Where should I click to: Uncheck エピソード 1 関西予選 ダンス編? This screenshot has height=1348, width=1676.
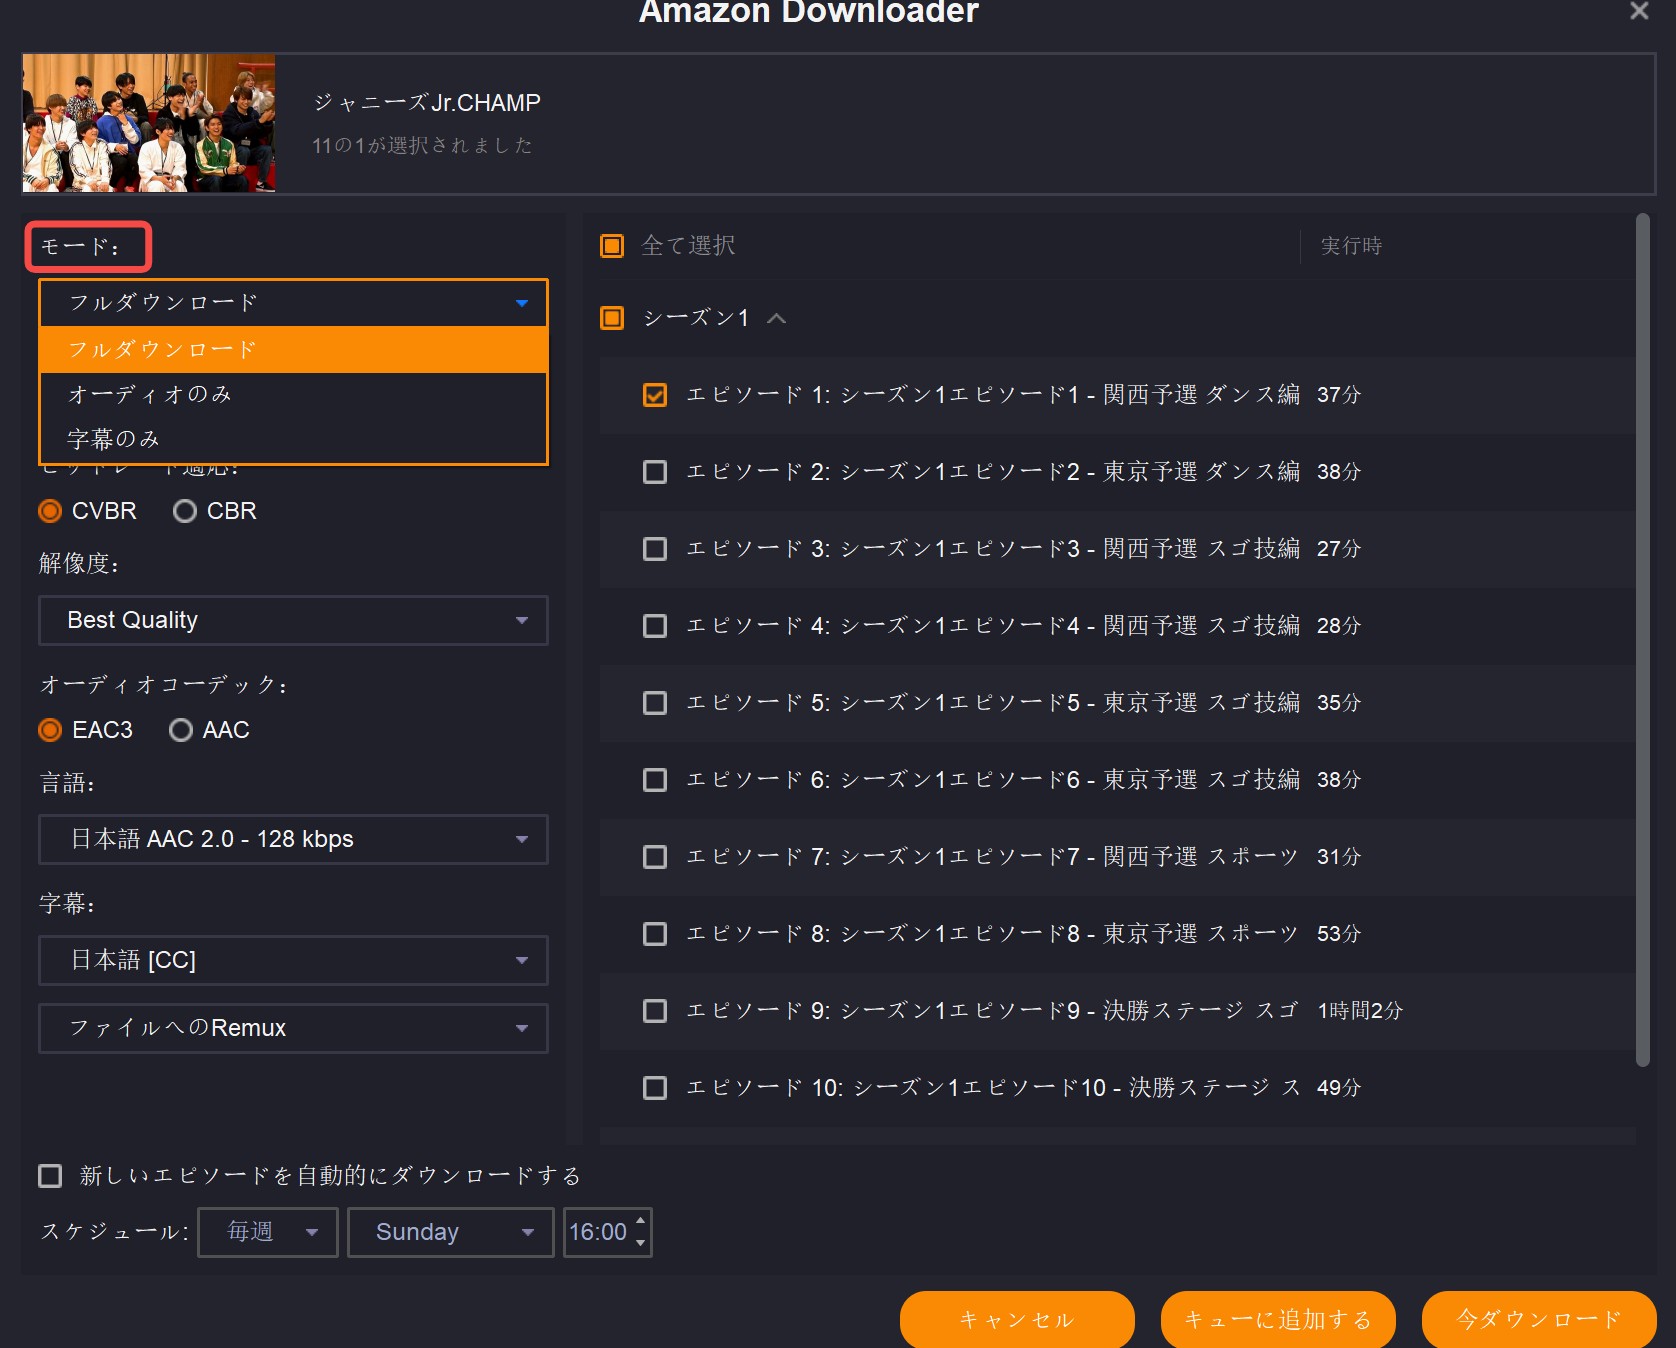point(655,395)
